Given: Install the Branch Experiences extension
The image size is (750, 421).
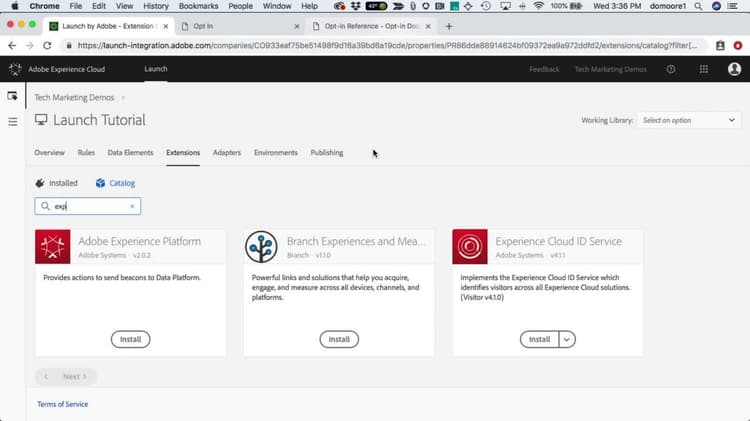Looking at the screenshot, I should [339, 339].
